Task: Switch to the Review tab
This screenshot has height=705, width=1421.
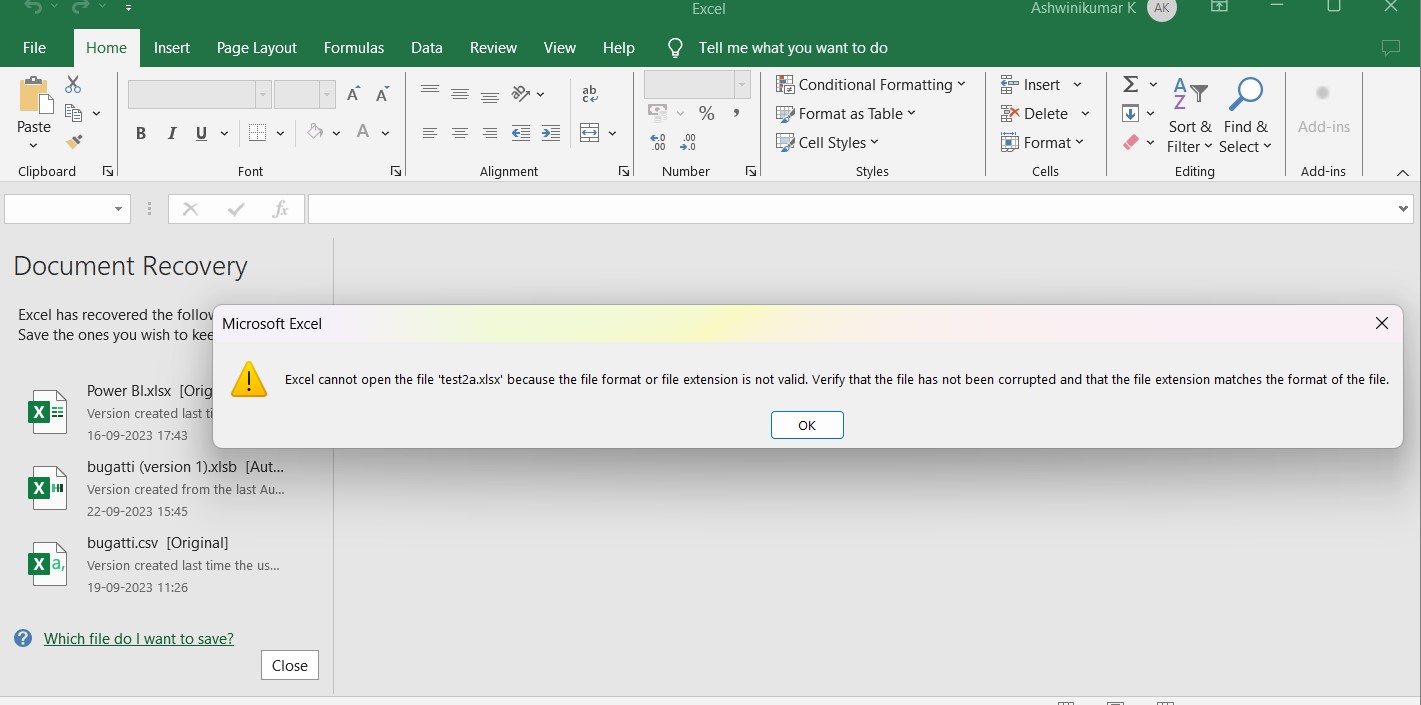Action: tap(493, 47)
